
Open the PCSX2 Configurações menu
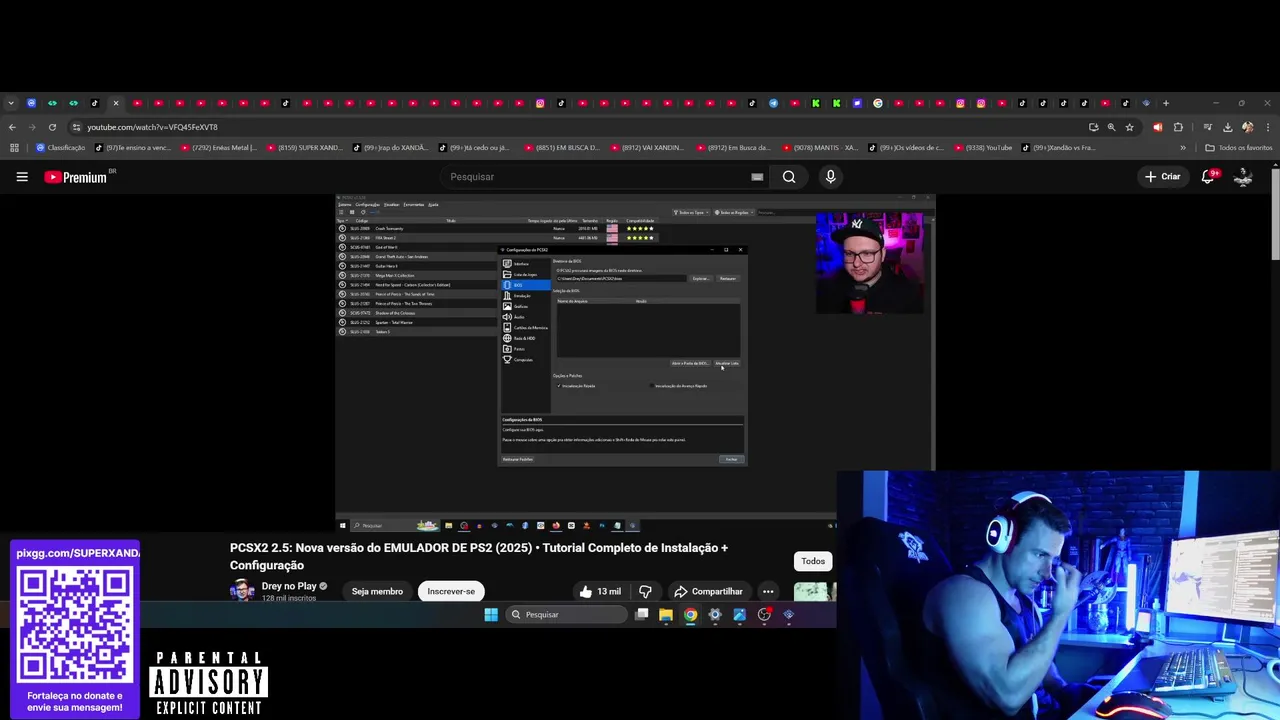pos(367,204)
